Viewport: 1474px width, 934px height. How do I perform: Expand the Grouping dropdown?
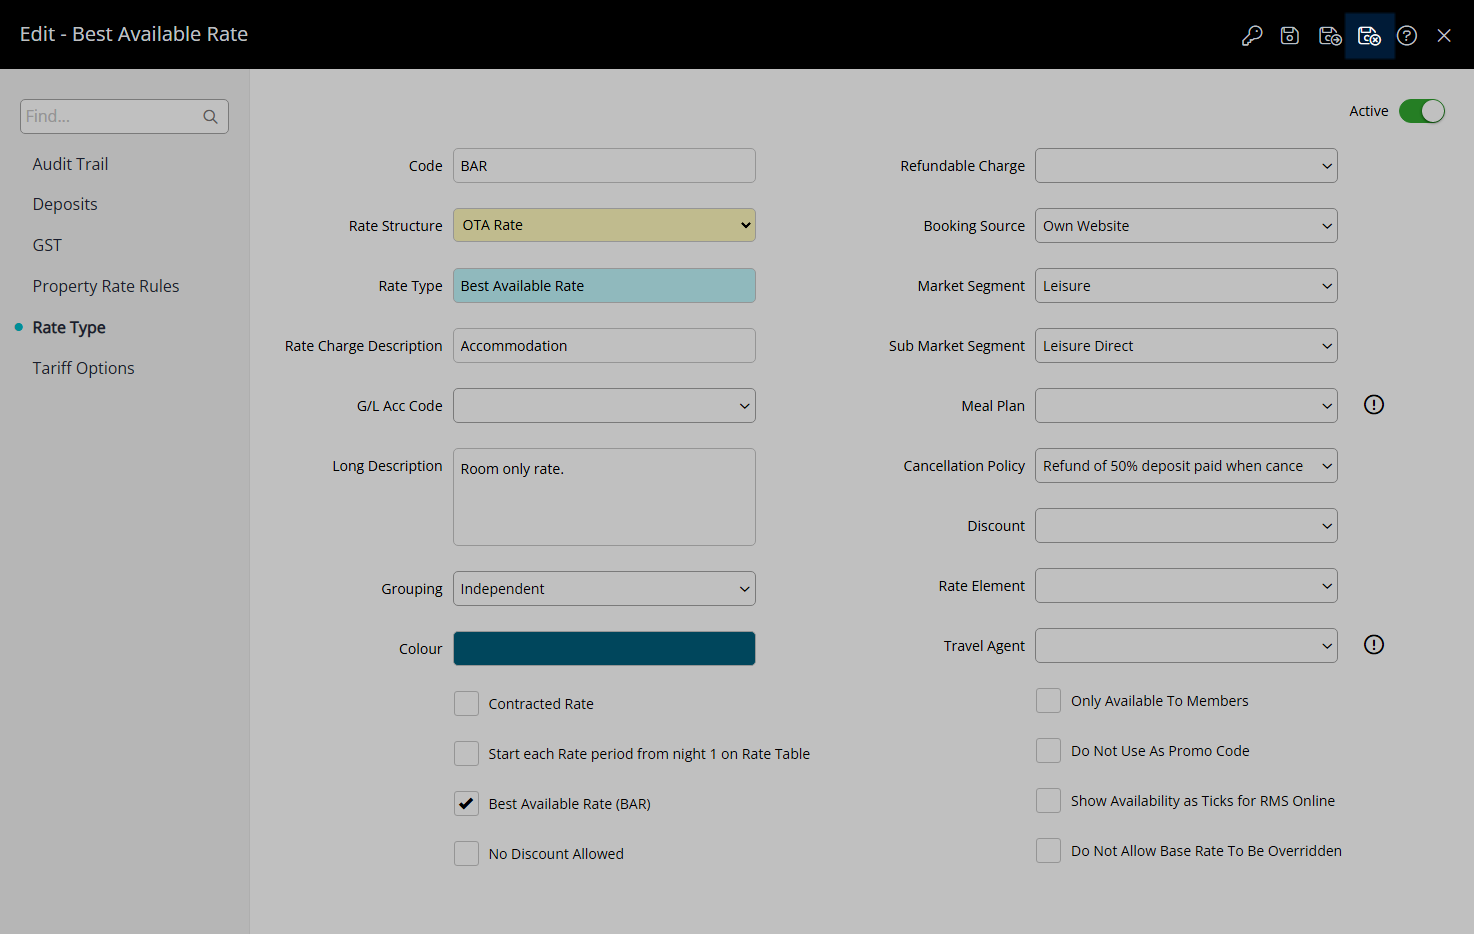pos(604,589)
